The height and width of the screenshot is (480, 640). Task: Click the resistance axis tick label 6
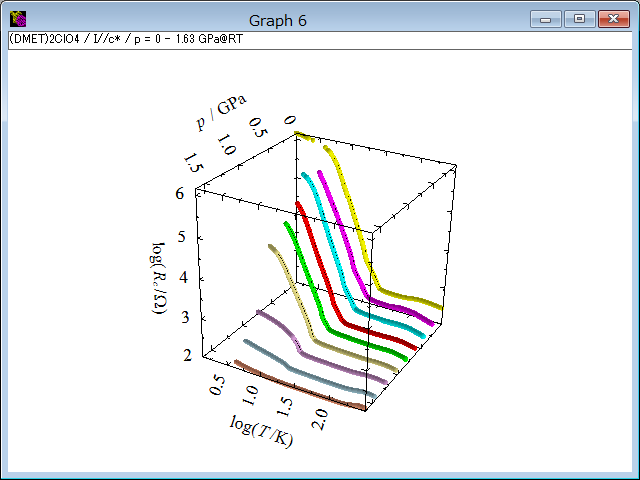pyautogui.click(x=180, y=193)
